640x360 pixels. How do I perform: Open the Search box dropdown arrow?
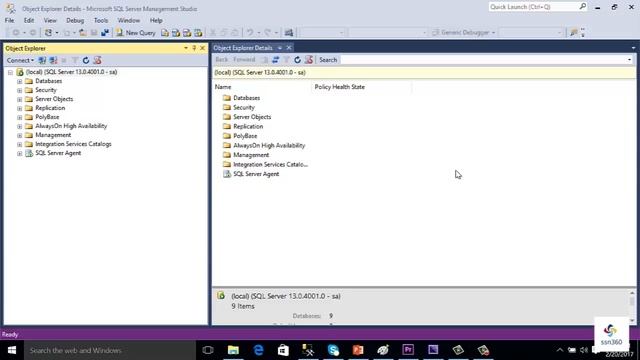coord(629,60)
